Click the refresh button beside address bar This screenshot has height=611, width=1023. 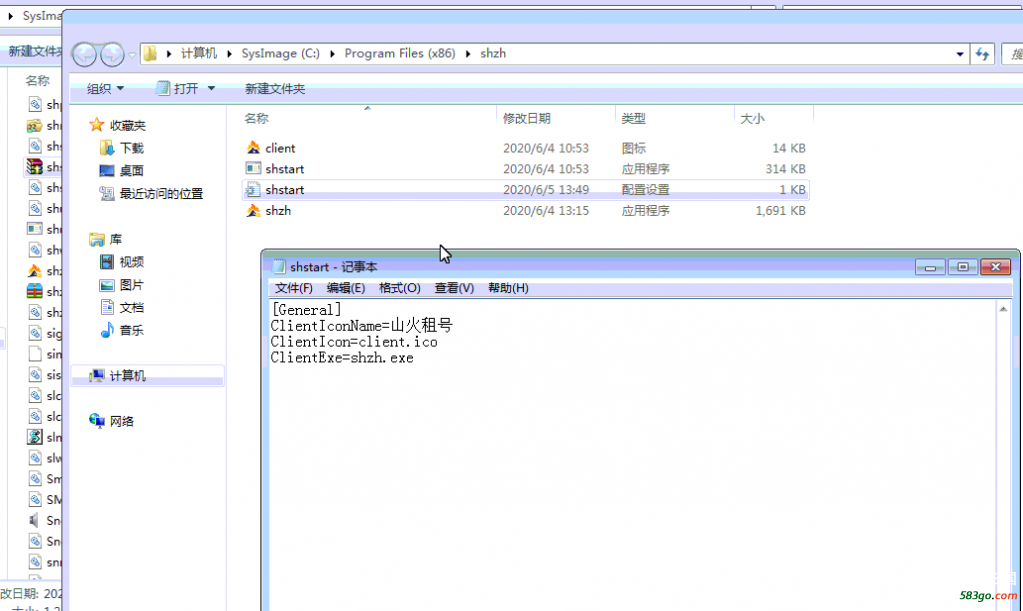point(983,54)
